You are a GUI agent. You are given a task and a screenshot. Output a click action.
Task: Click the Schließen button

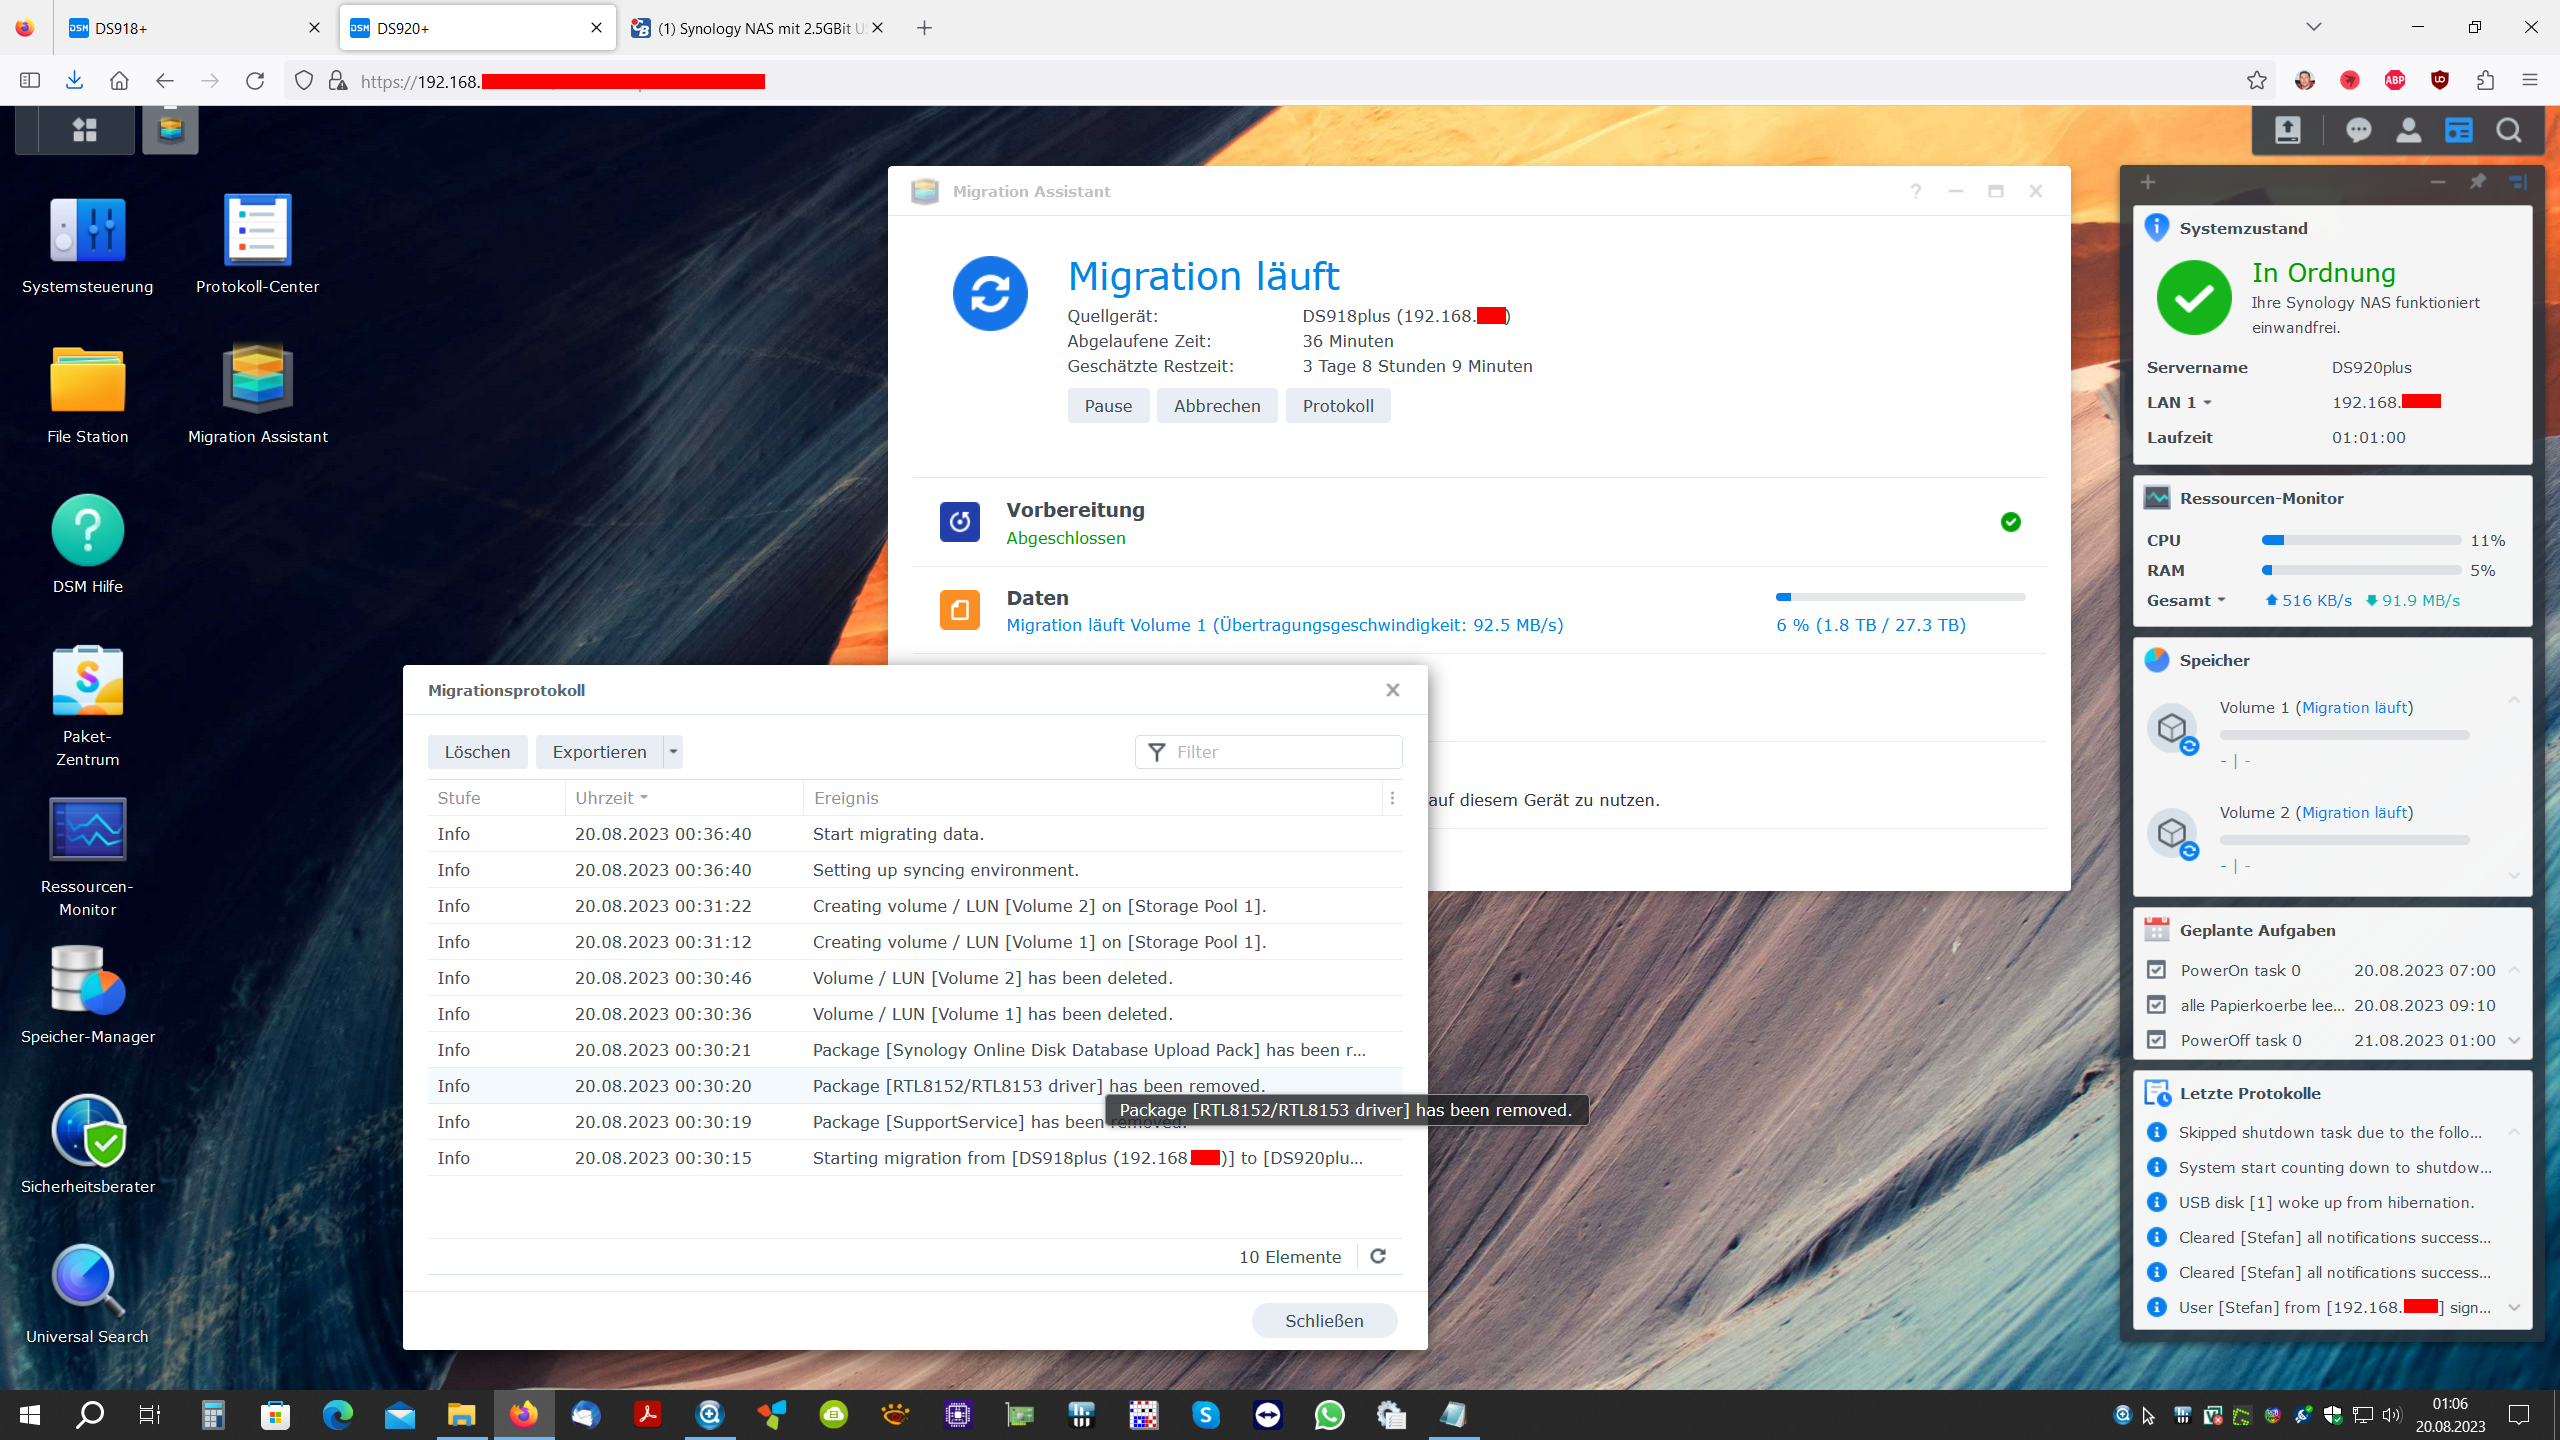[1324, 1320]
